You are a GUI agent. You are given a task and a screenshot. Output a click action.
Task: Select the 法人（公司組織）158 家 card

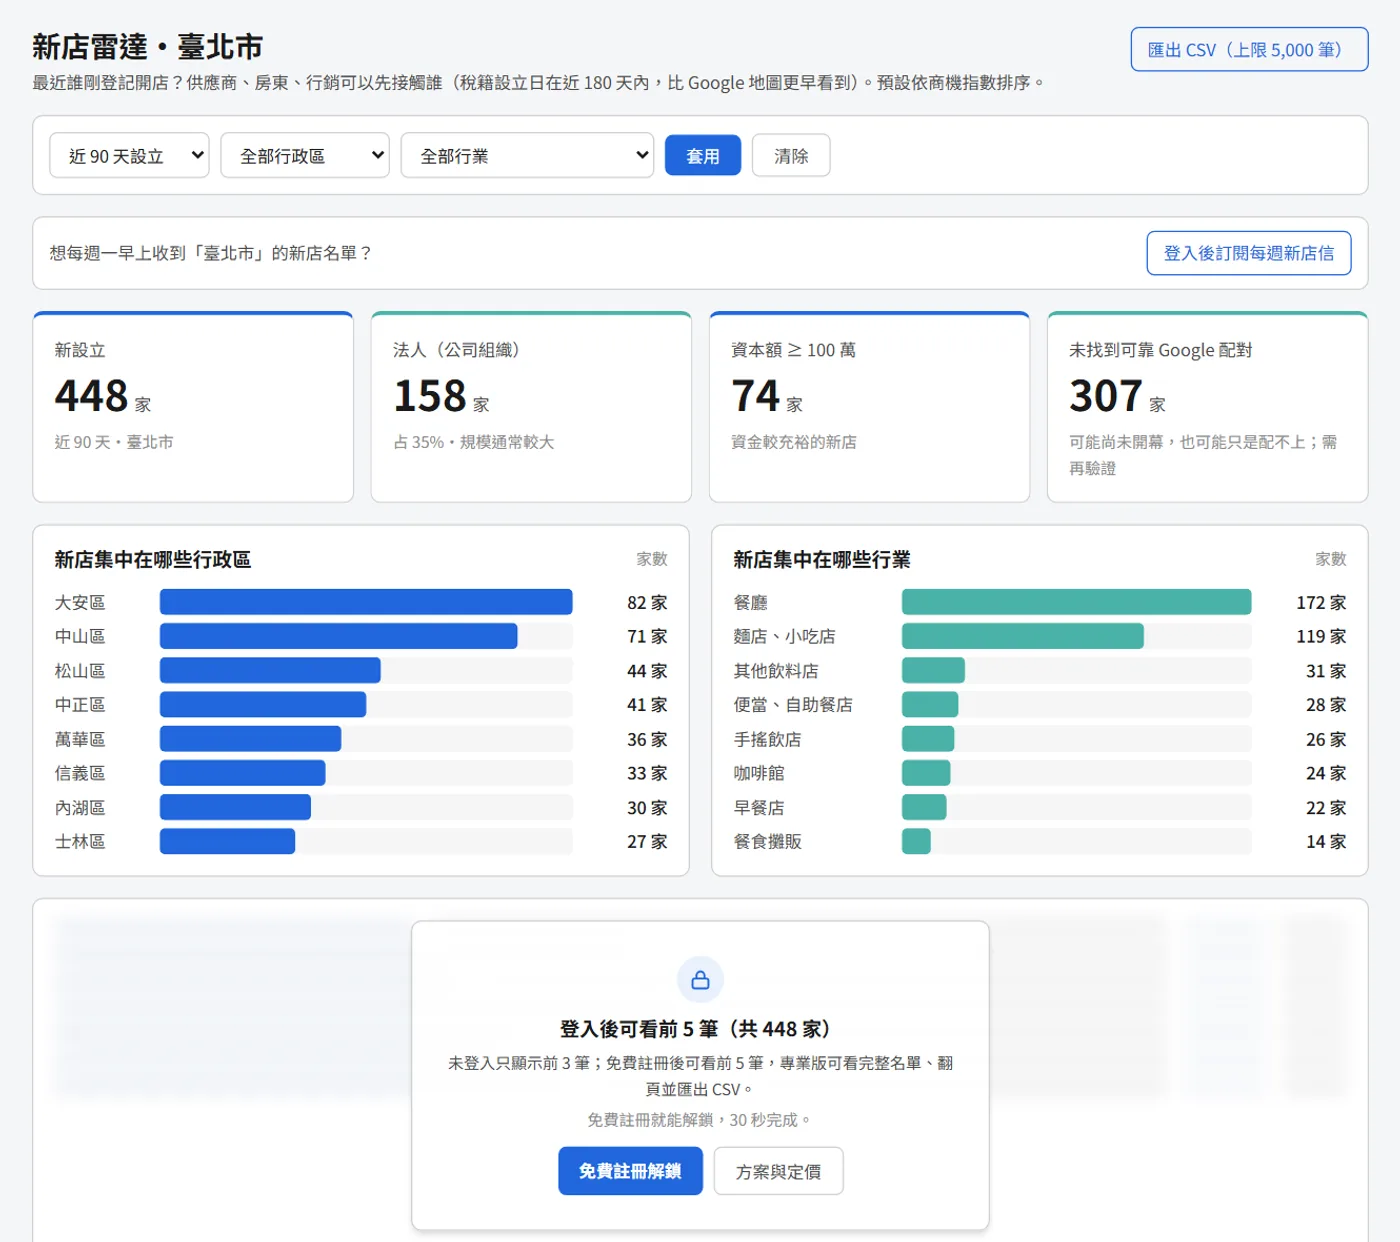(x=531, y=407)
